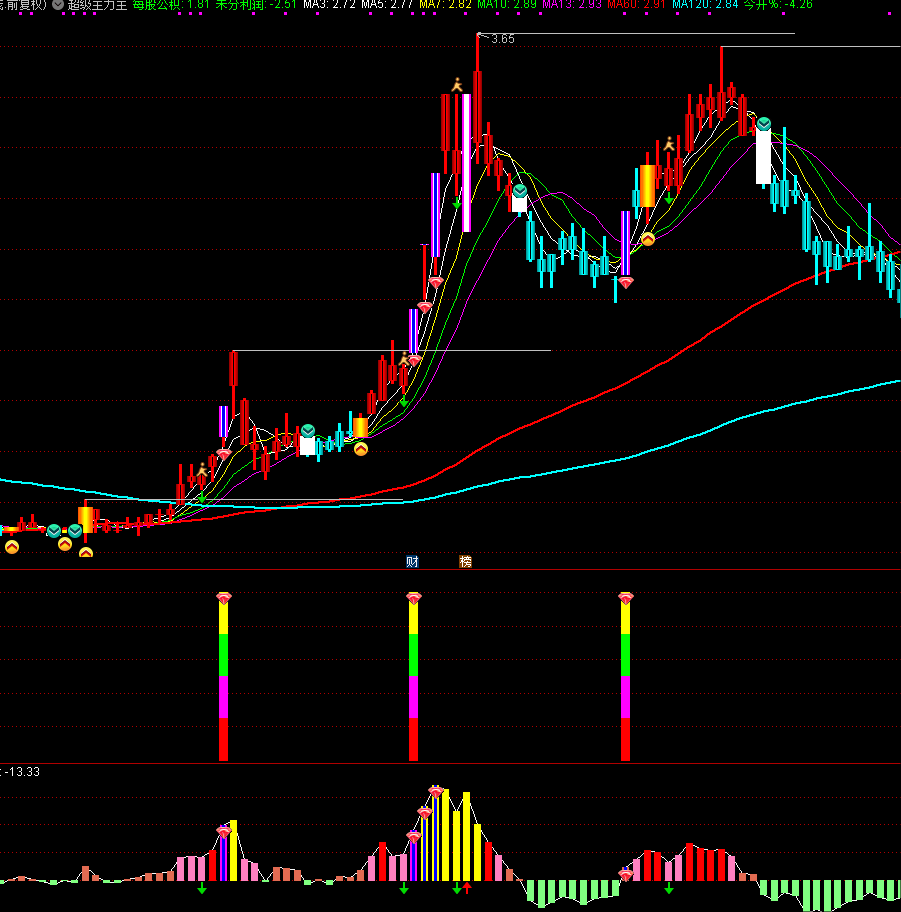Viewport: 901px width, 912px height.
Task: Select the MA3 moving average label
Action: pos(328,5)
